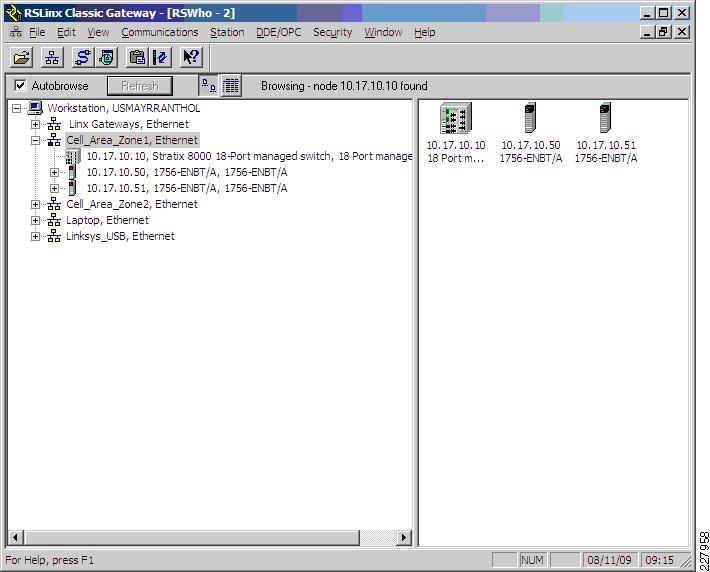Open the Help menu
Viewport: 710px width, 572px height.
pos(425,32)
